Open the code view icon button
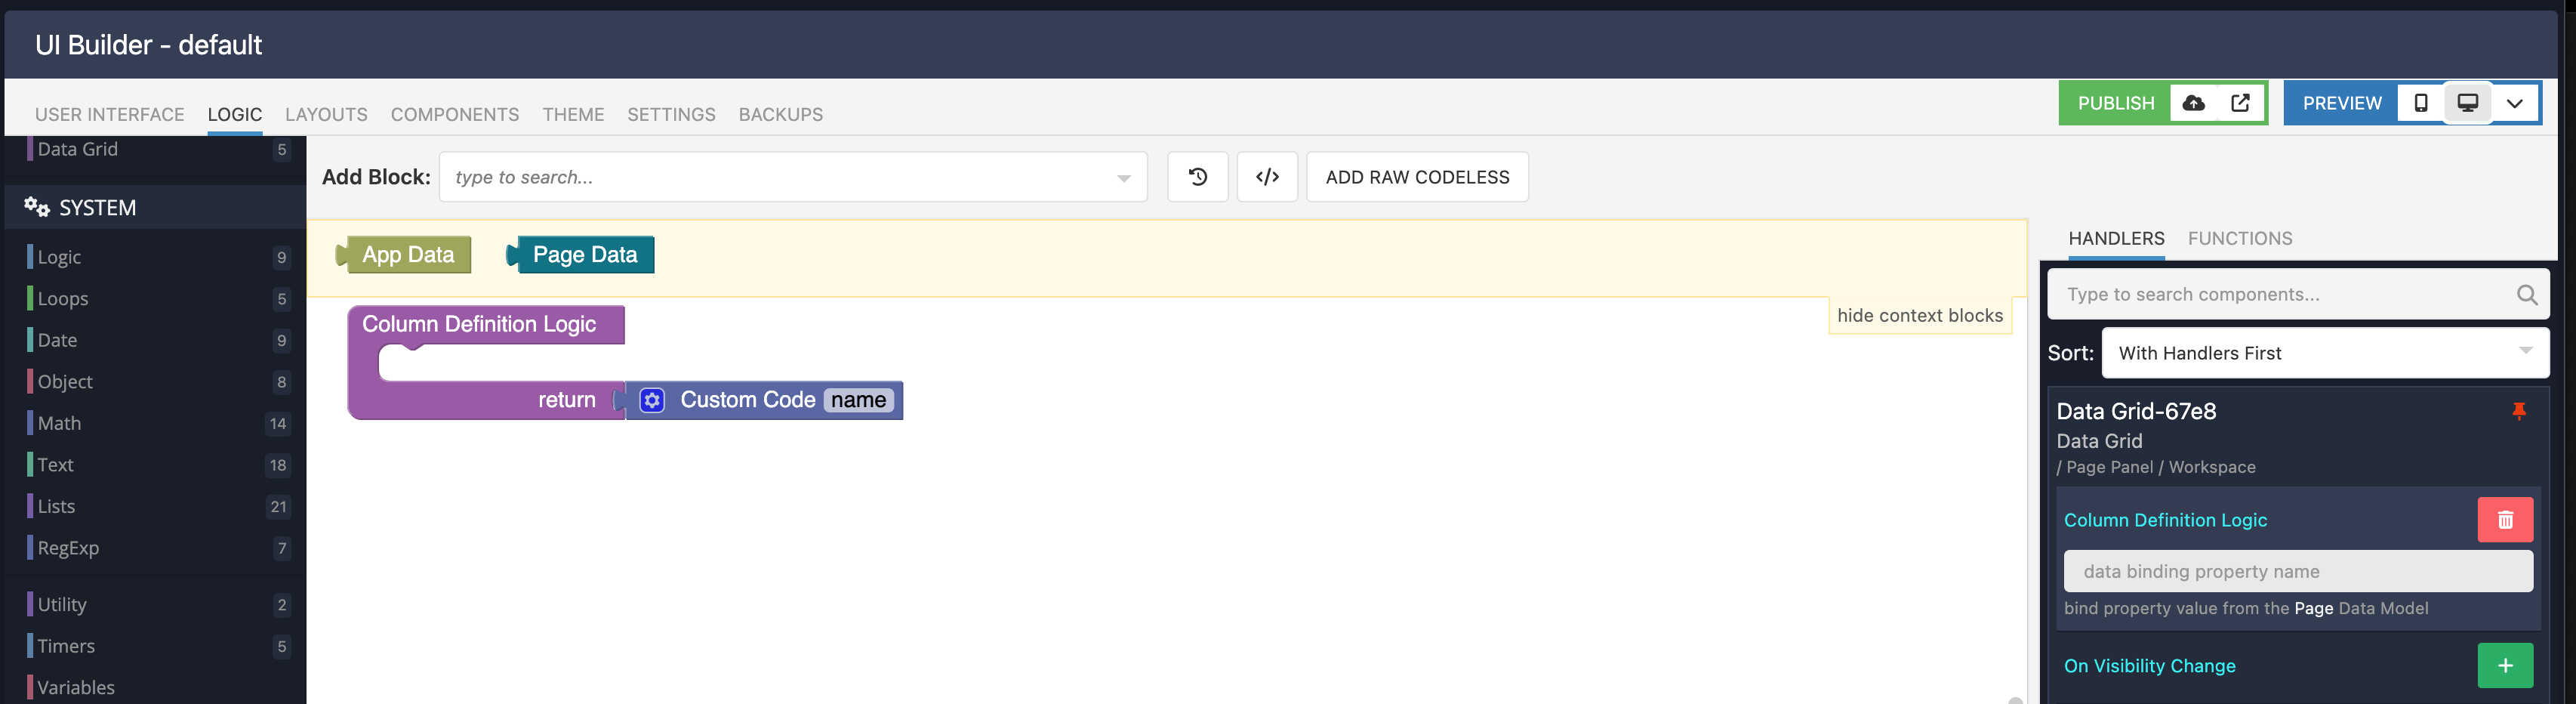 [x=1267, y=177]
